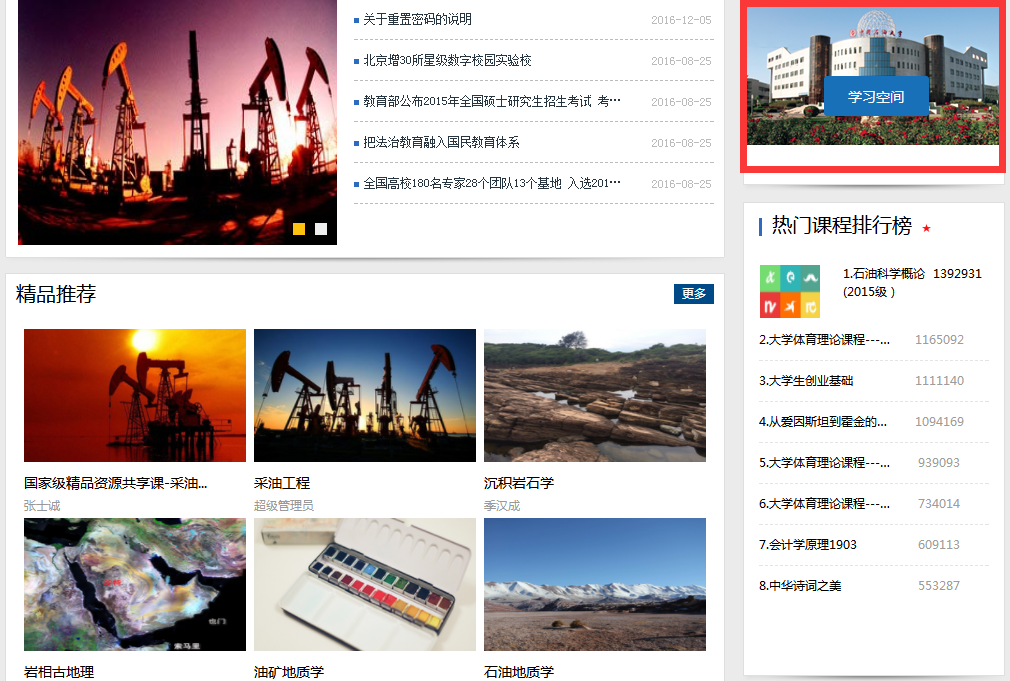Select the yellow carousel indicator dot
The height and width of the screenshot is (681, 1010).
(299, 229)
